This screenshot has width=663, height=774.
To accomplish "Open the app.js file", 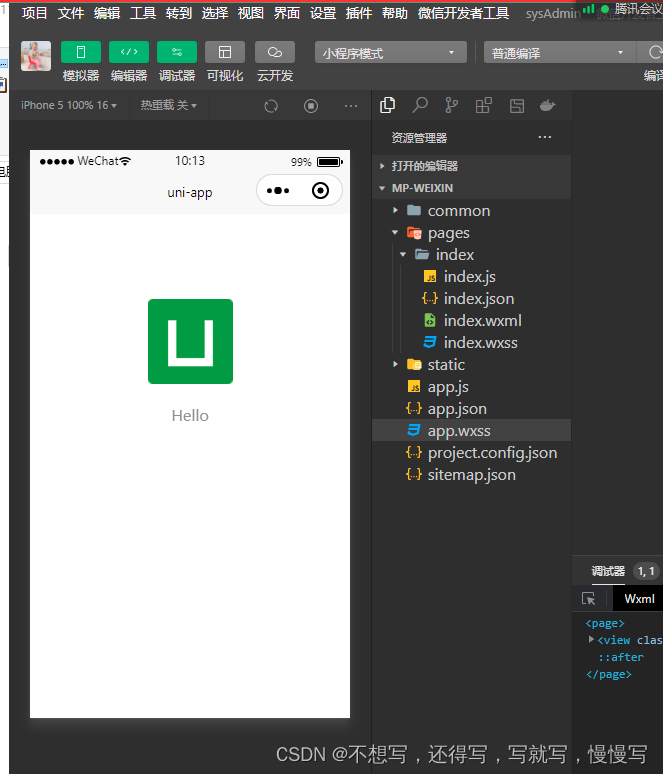I will click(x=471, y=387).
